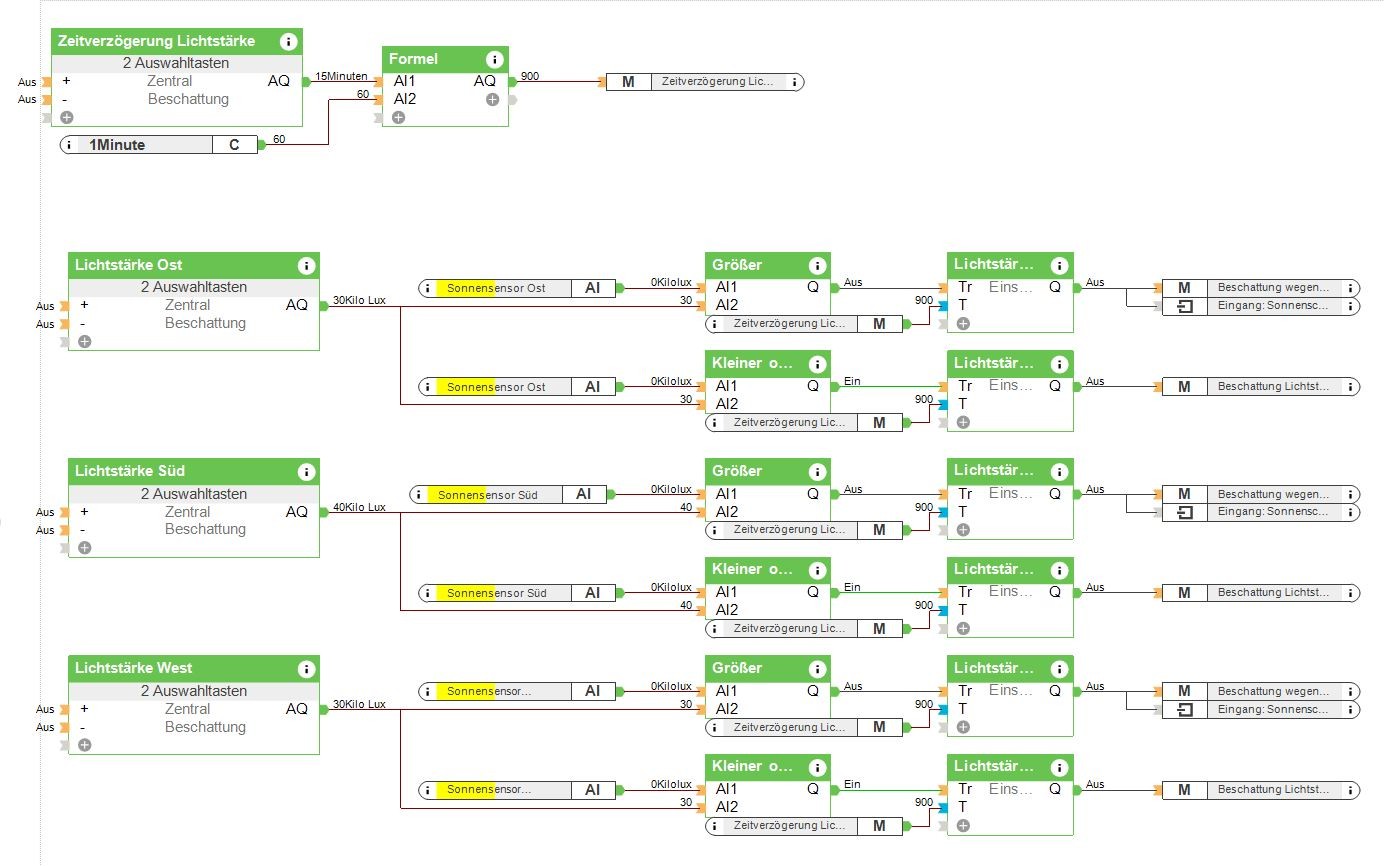Click the C cell of the 1Minute constant
Viewport: 1384px width, 866px height.
235,145
